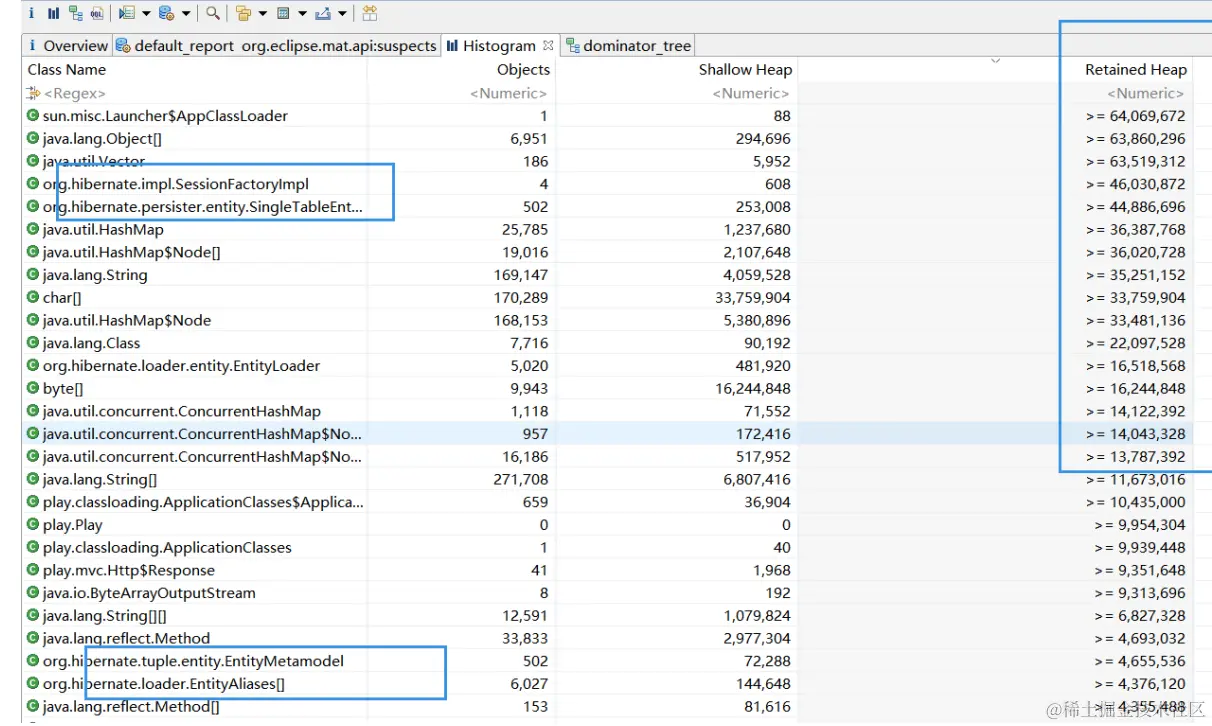
Task: Run expert system test reports icon
Action: click(167, 14)
